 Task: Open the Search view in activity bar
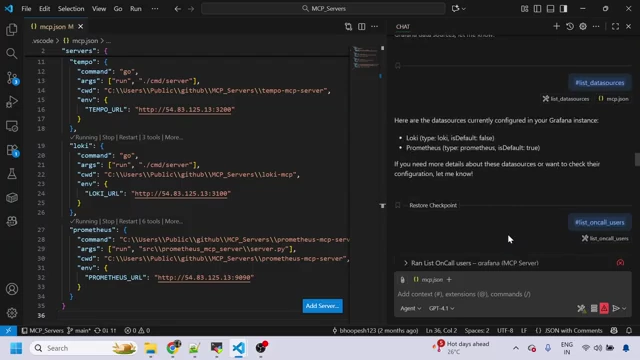tap(12, 53)
